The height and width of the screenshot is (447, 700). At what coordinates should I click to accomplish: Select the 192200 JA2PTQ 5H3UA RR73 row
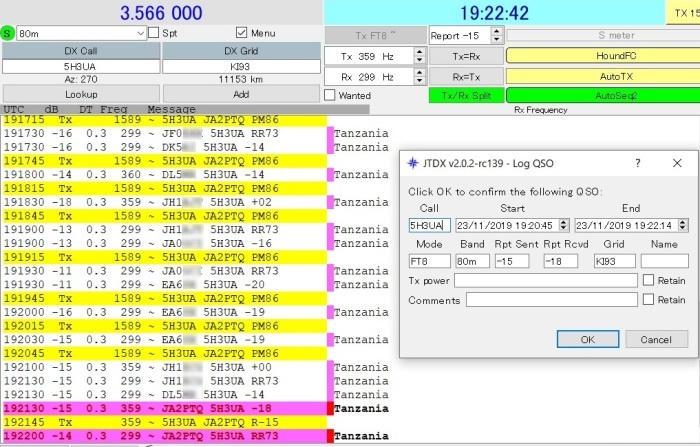pyautogui.click(x=165, y=436)
